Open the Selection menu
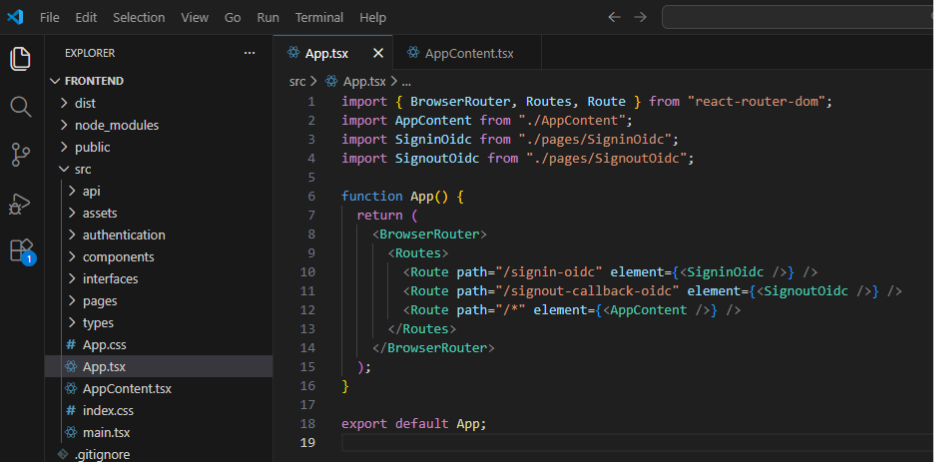Screen dimensions: 936x462 (x=139, y=17)
